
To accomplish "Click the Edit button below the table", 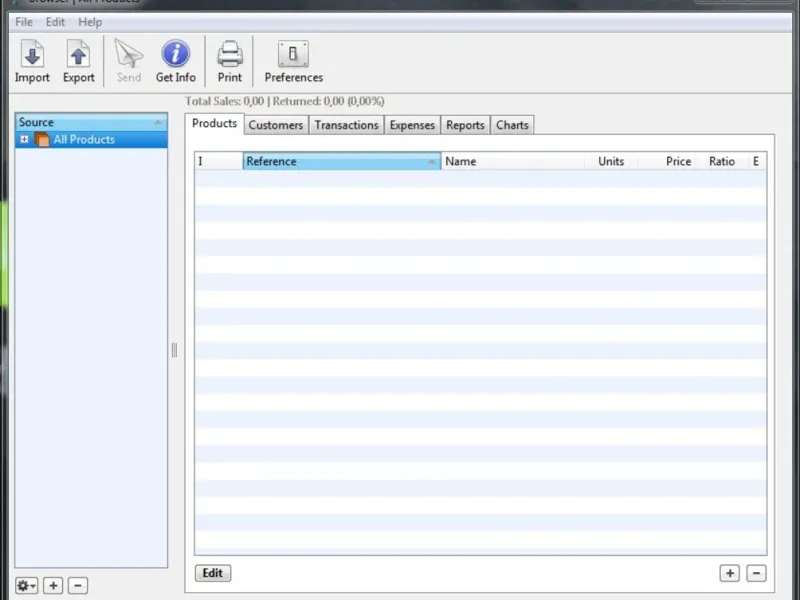I will 213,573.
